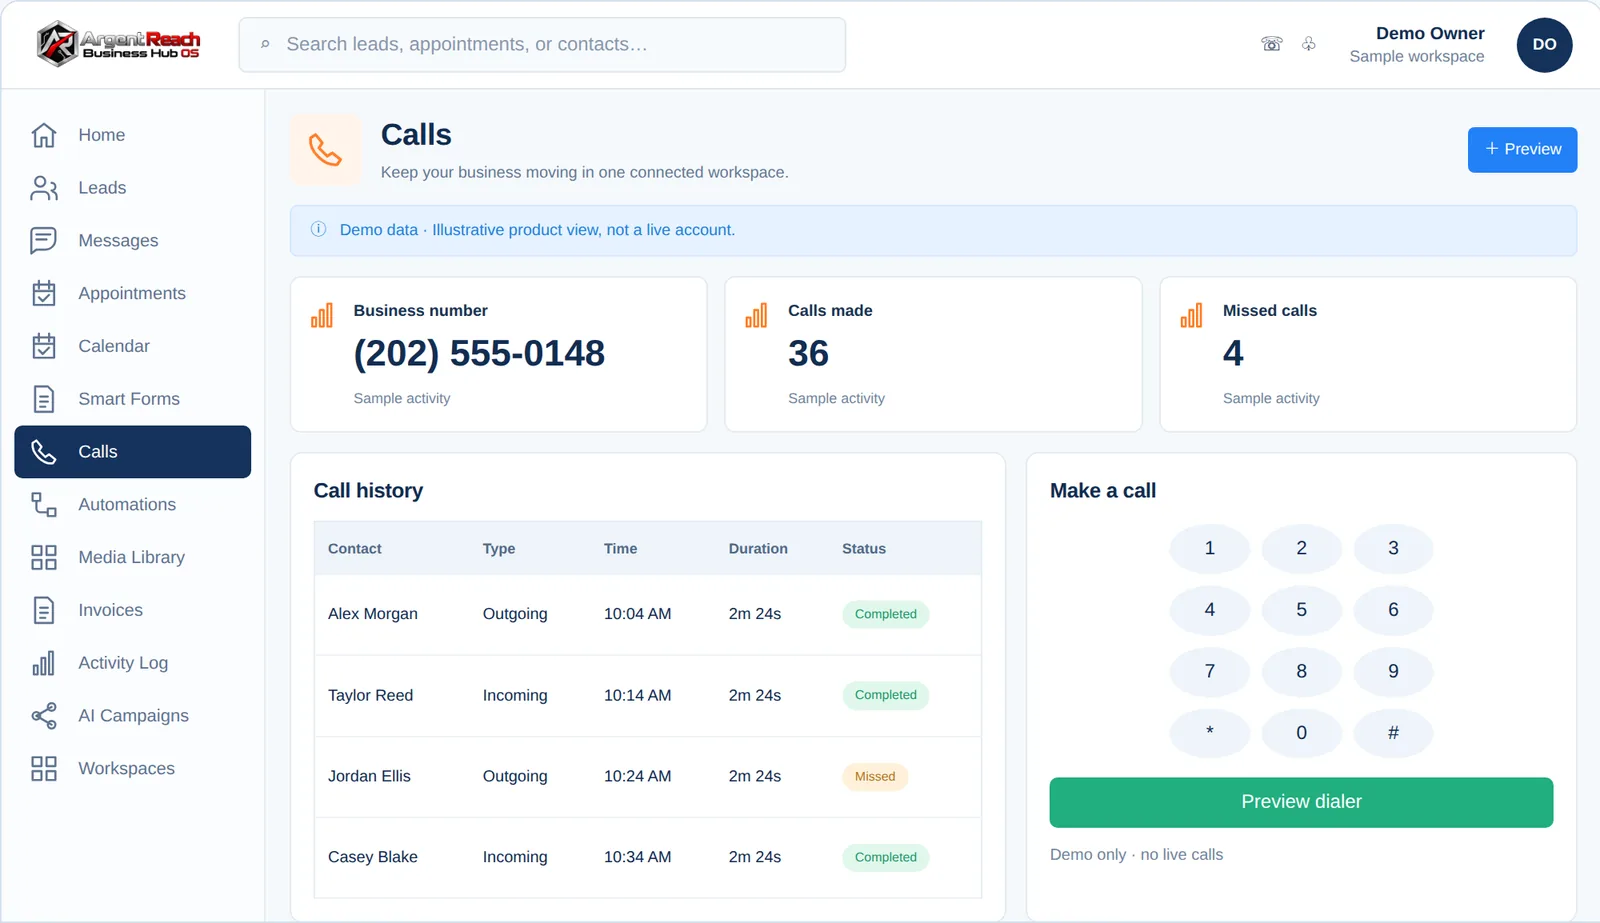
Task: Click the bar chart icon on Missed calls card
Action: click(1191, 316)
